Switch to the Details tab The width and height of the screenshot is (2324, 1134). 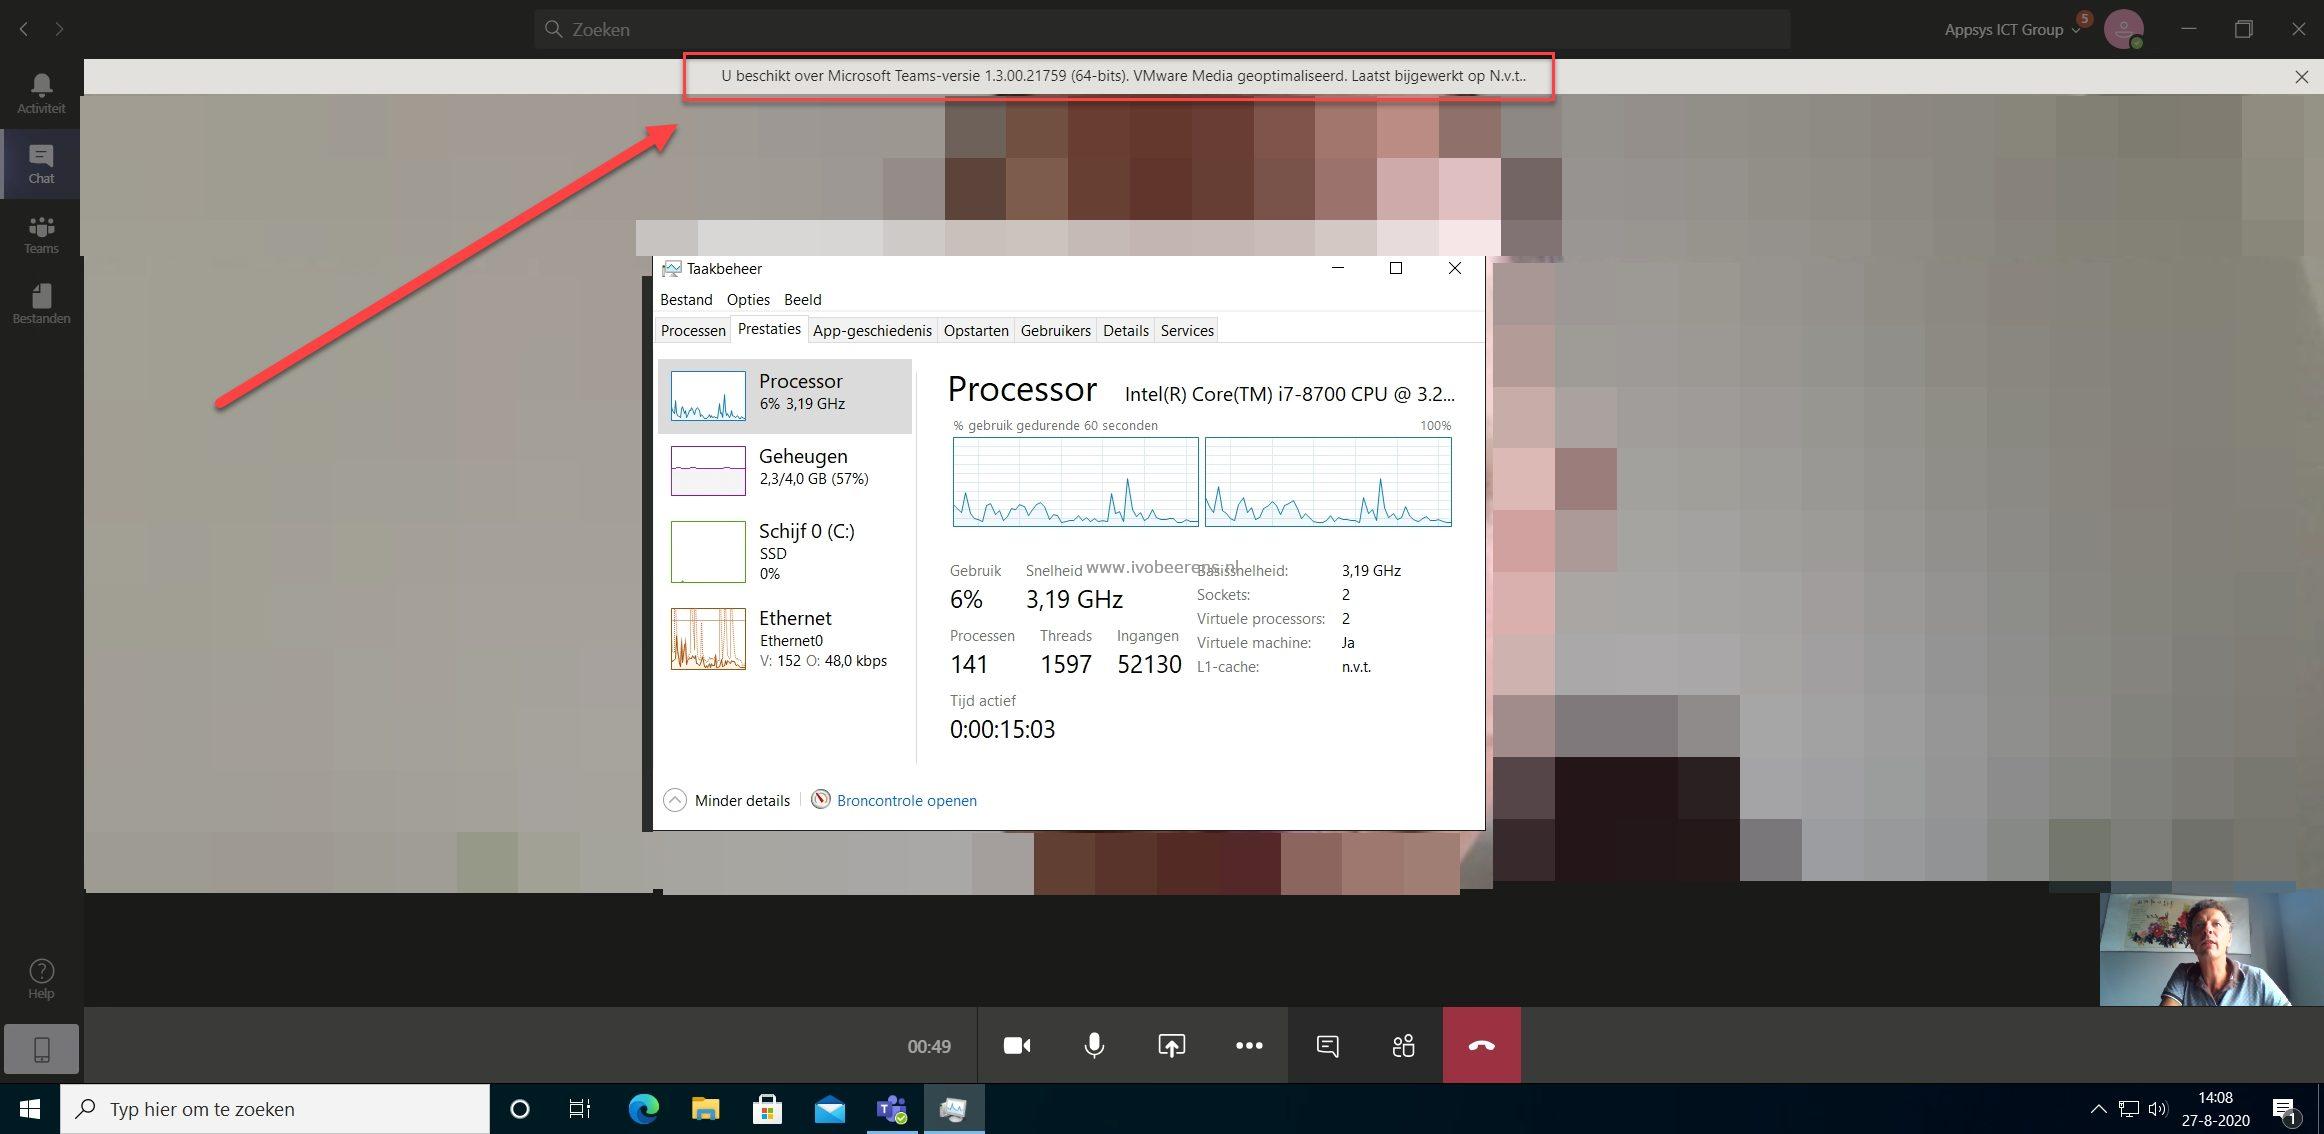point(1125,330)
